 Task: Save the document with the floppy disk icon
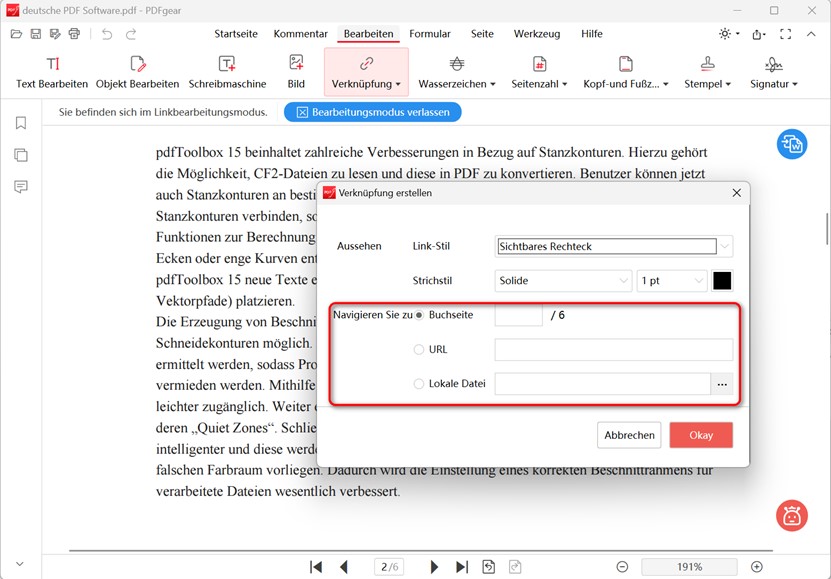[36, 34]
